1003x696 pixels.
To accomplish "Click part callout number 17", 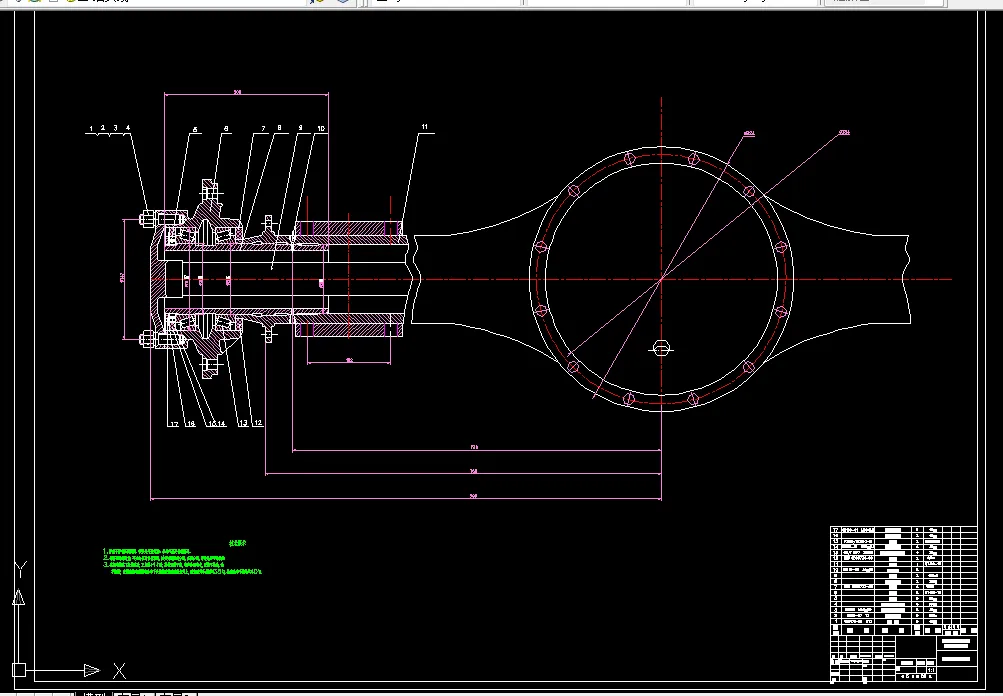I will [174, 423].
